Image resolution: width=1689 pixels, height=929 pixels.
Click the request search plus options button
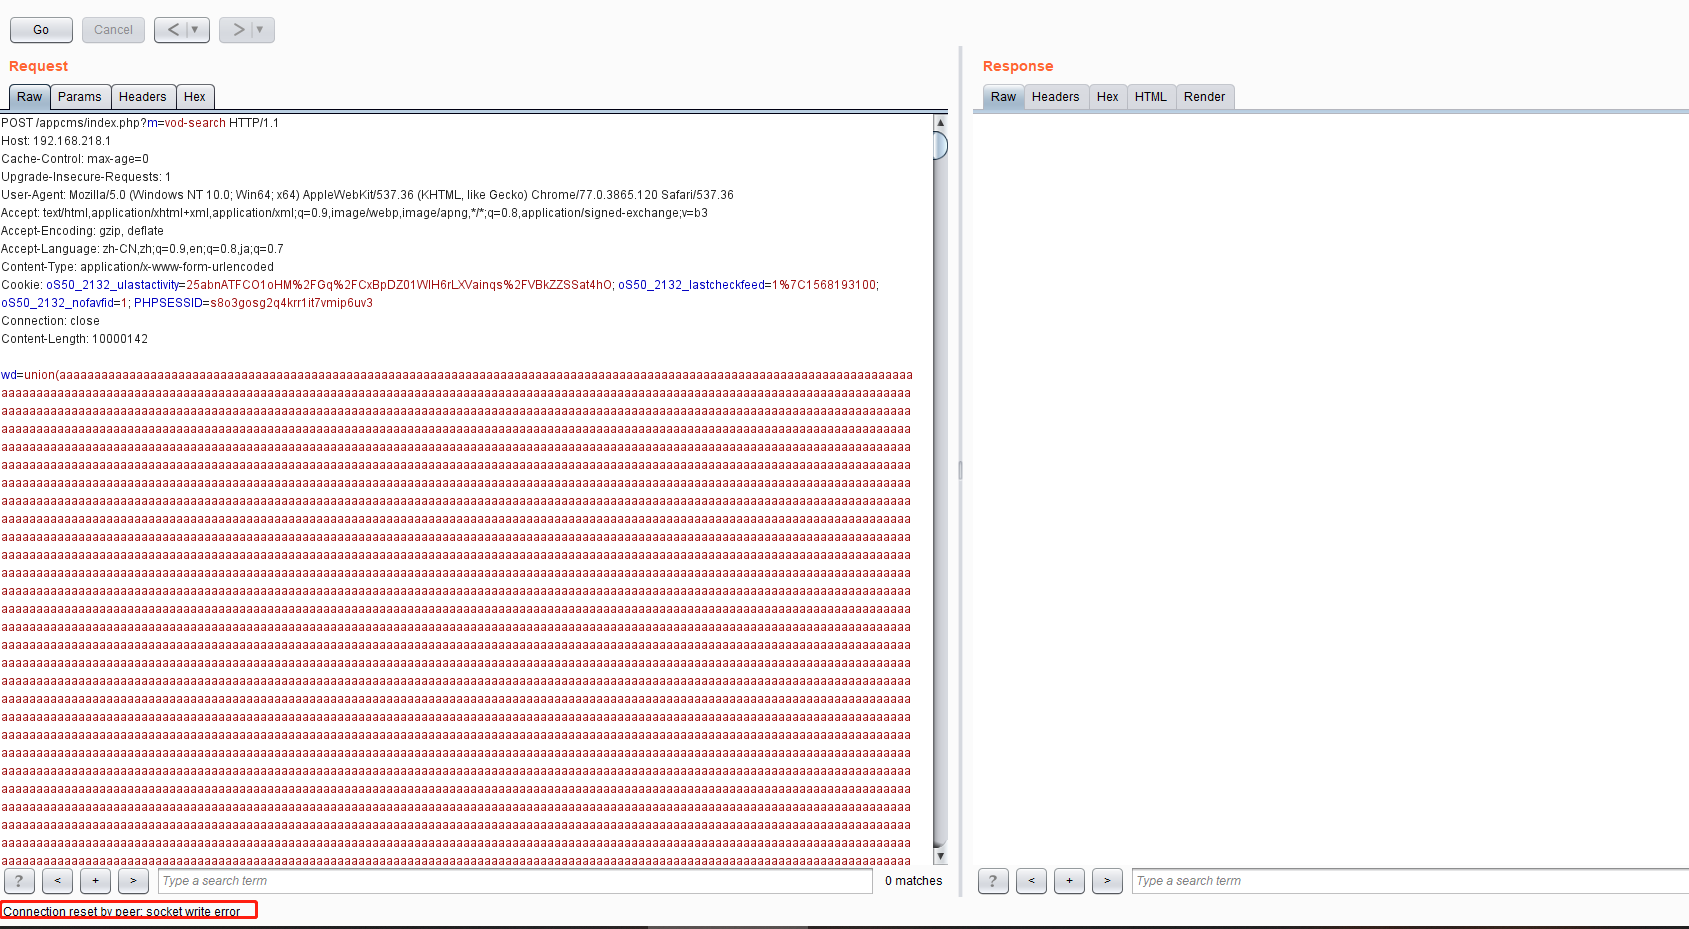coord(95,881)
